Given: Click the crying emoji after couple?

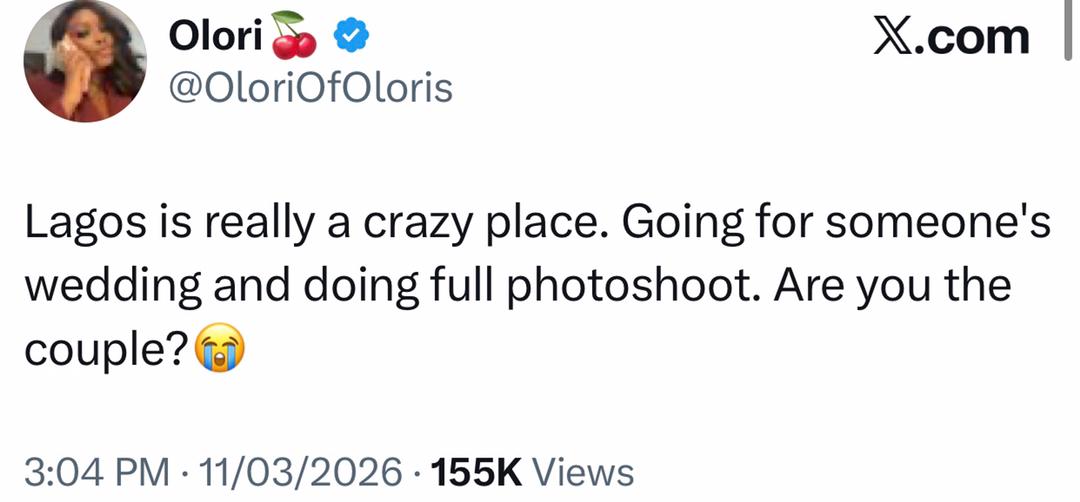Looking at the screenshot, I should coord(218,347).
